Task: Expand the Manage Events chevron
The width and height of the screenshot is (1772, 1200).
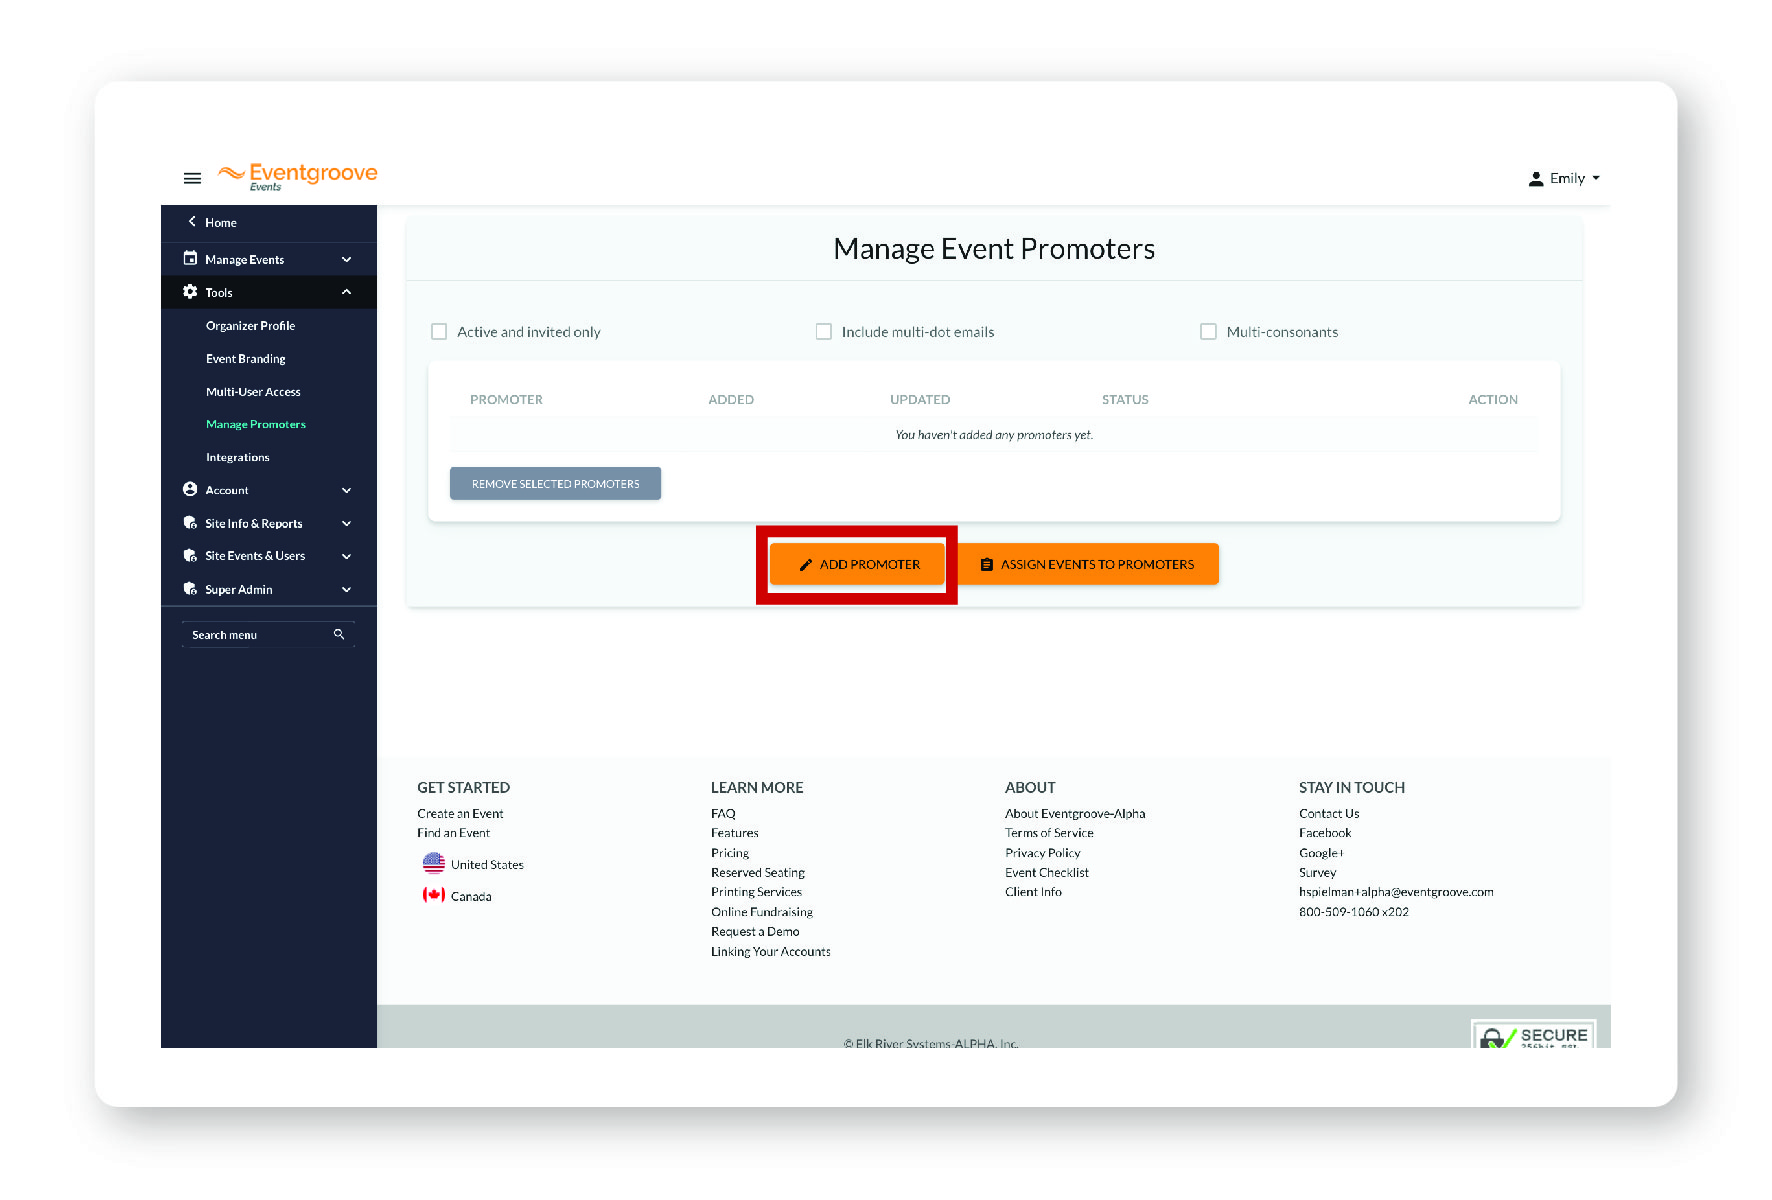Action: tap(347, 260)
